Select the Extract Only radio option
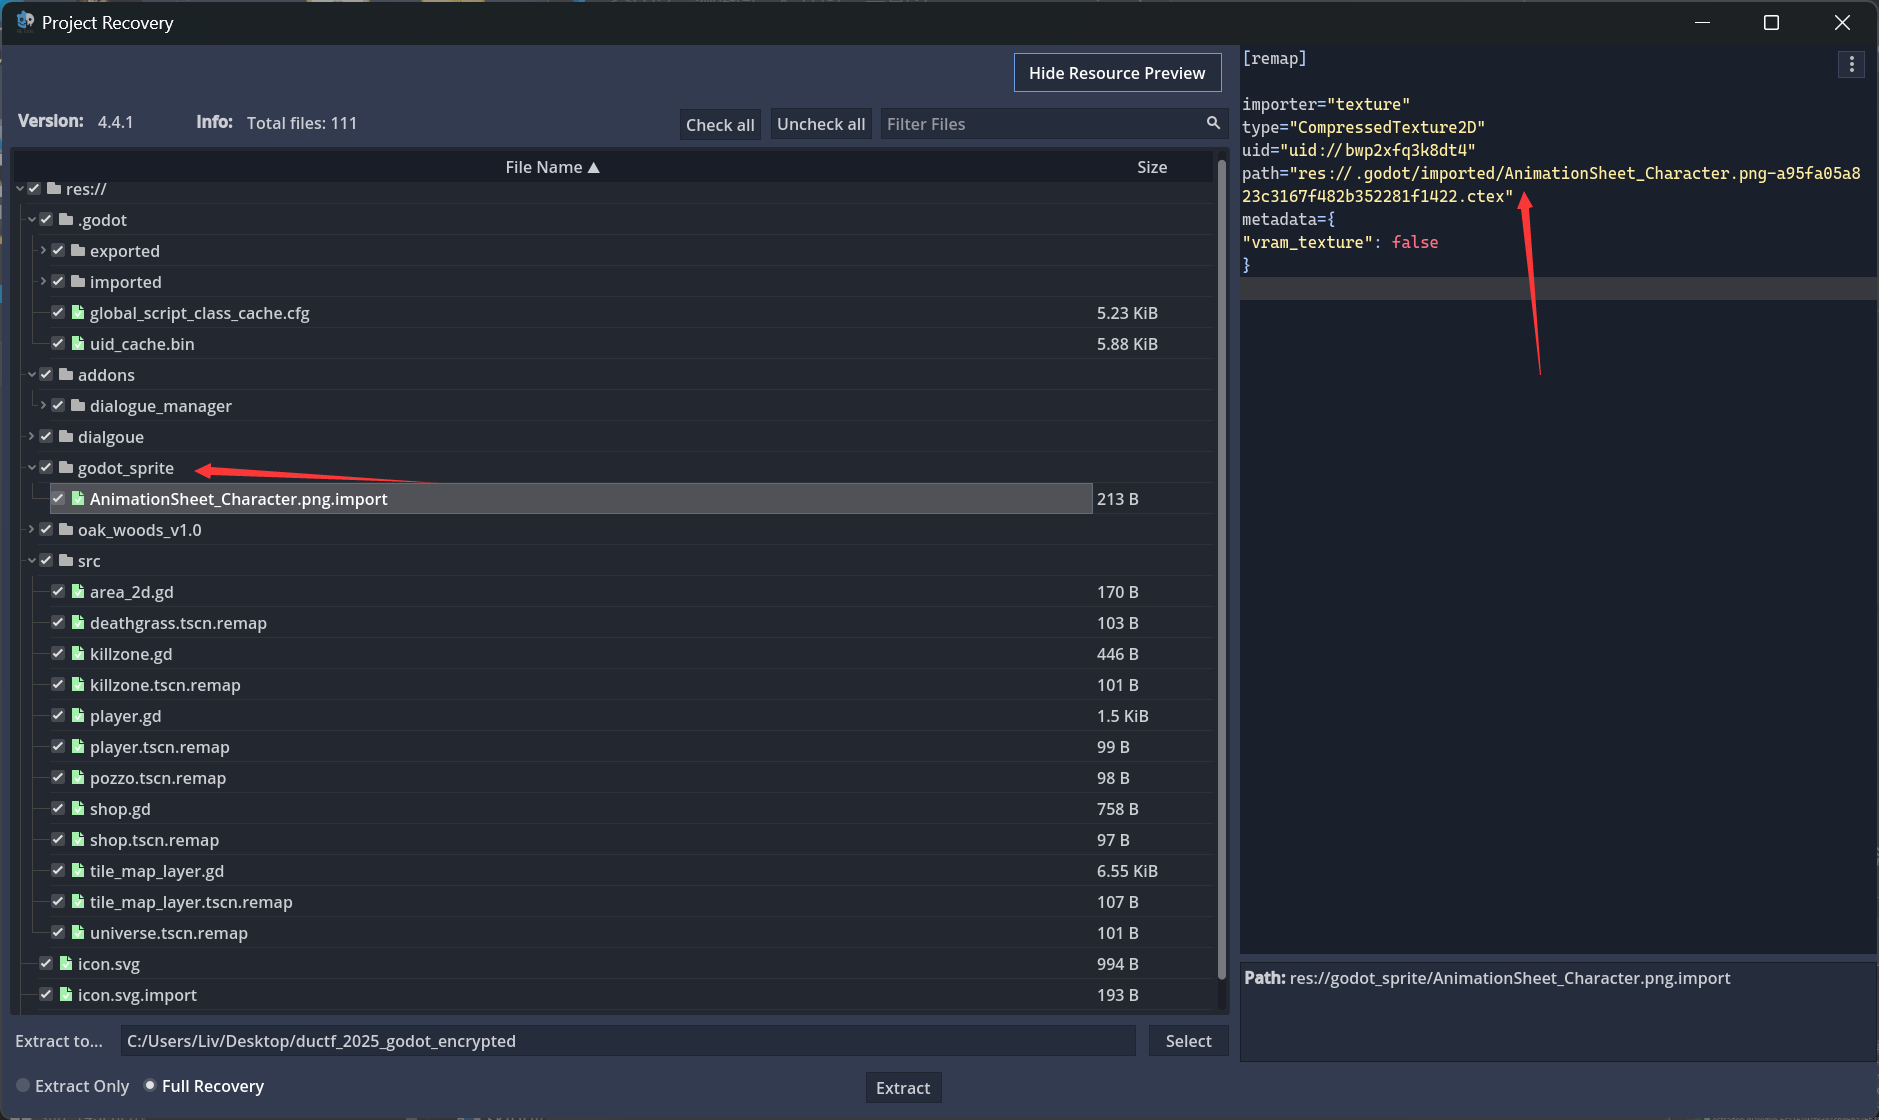The height and width of the screenshot is (1120, 1879). point(73,1086)
